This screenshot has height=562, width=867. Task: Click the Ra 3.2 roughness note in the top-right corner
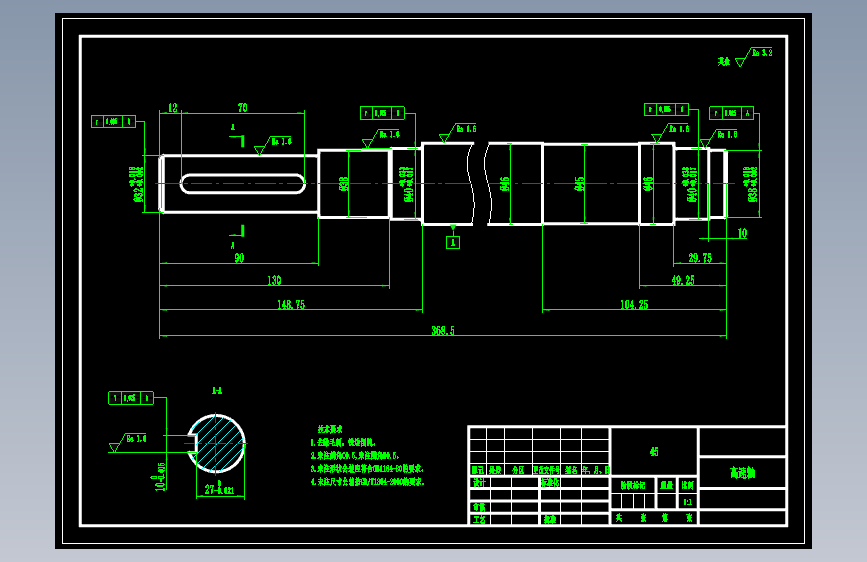[754, 57]
